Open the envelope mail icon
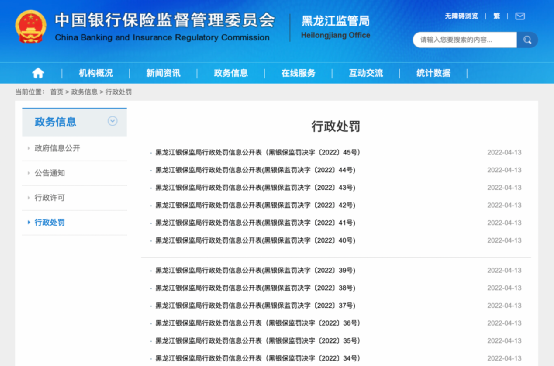Image resolution: width=554 pixels, height=366 pixels. 520,16
